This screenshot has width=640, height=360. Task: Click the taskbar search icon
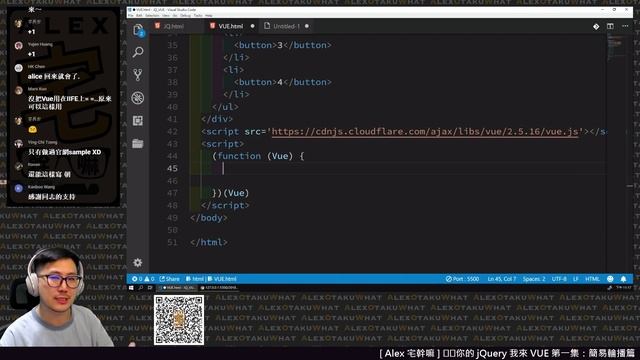[140, 288]
